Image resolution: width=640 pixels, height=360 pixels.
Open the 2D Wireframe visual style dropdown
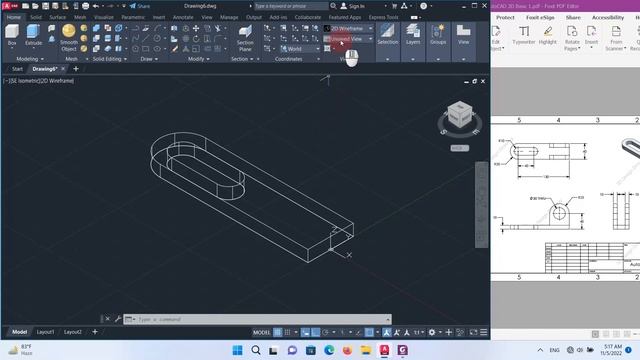(x=349, y=28)
